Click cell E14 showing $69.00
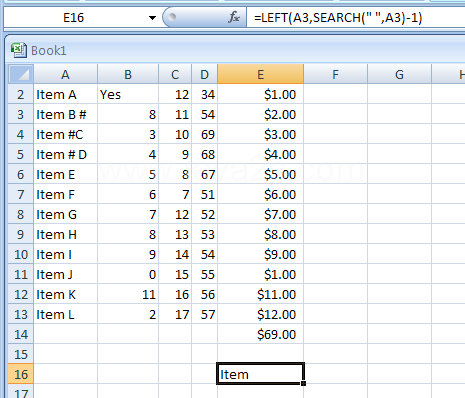 pyautogui.click(x=260, y=334)
